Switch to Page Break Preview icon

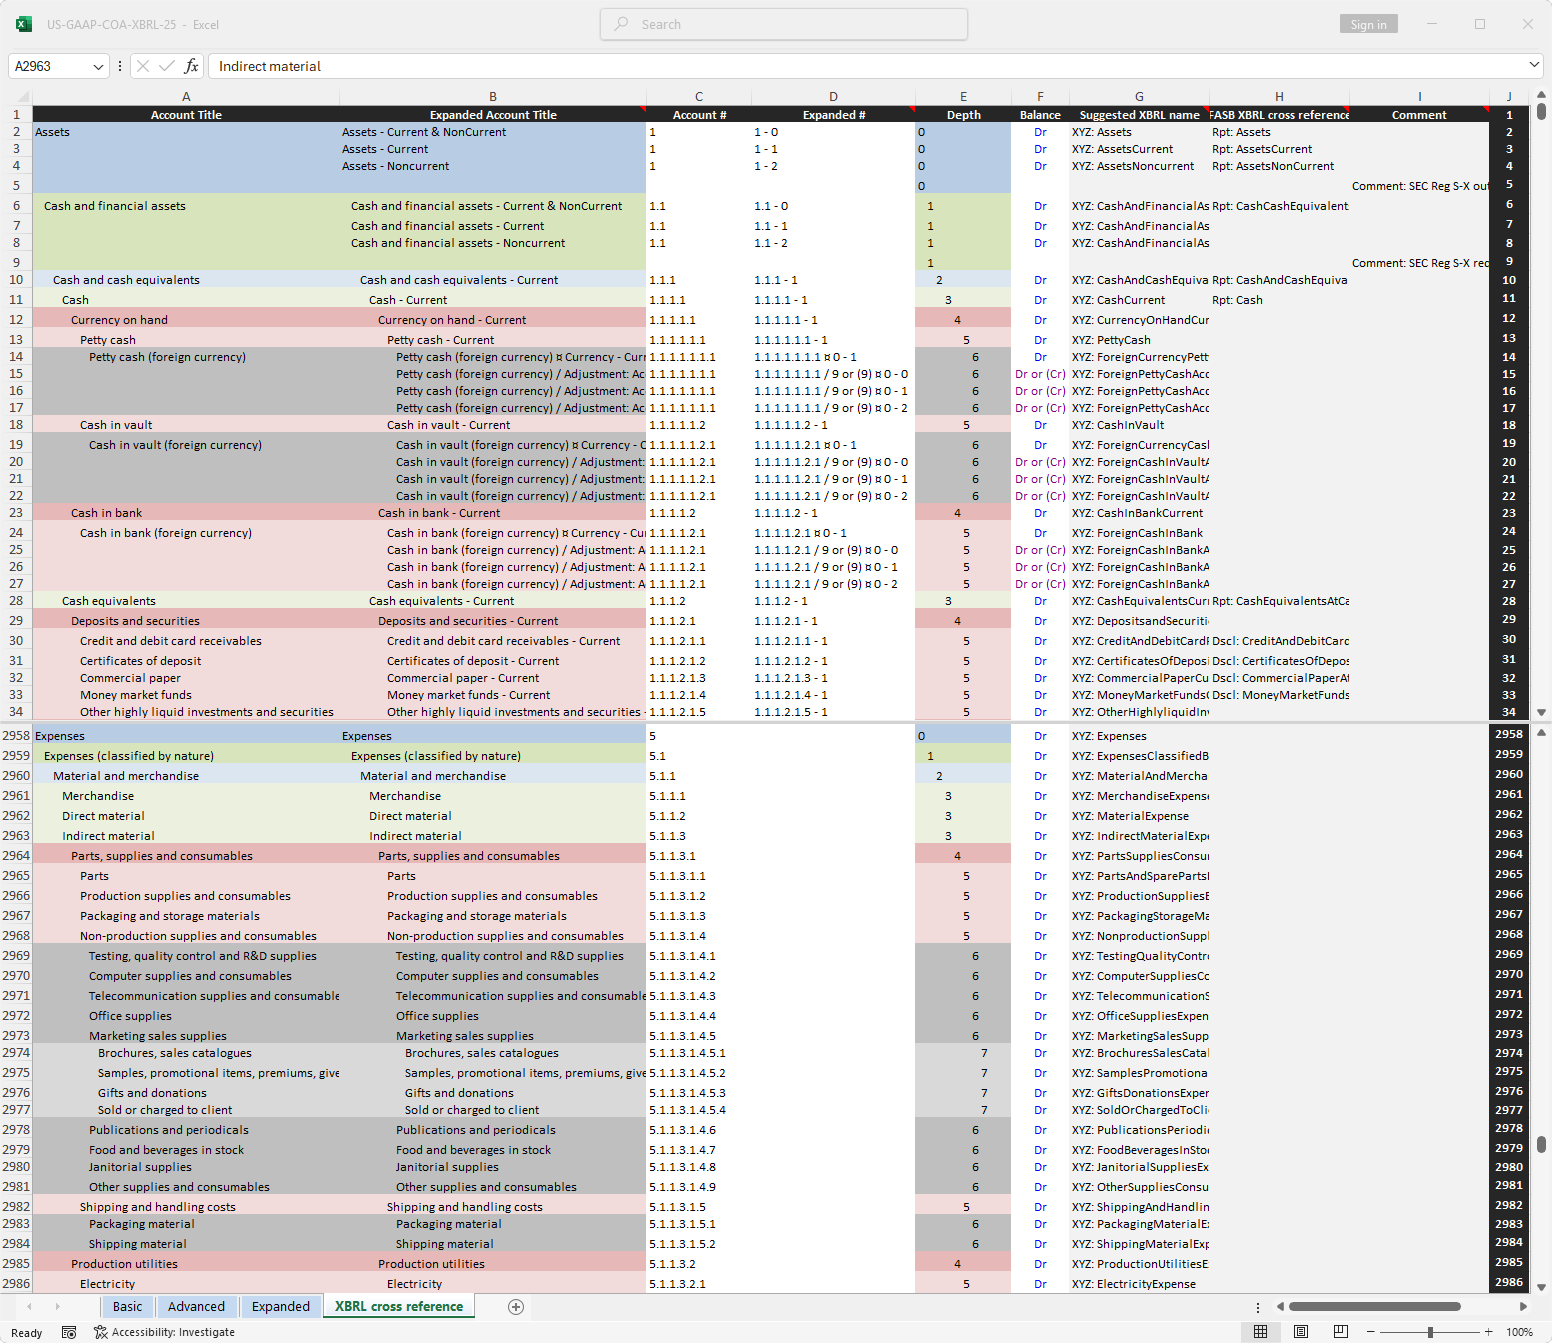point(1341,1332)
